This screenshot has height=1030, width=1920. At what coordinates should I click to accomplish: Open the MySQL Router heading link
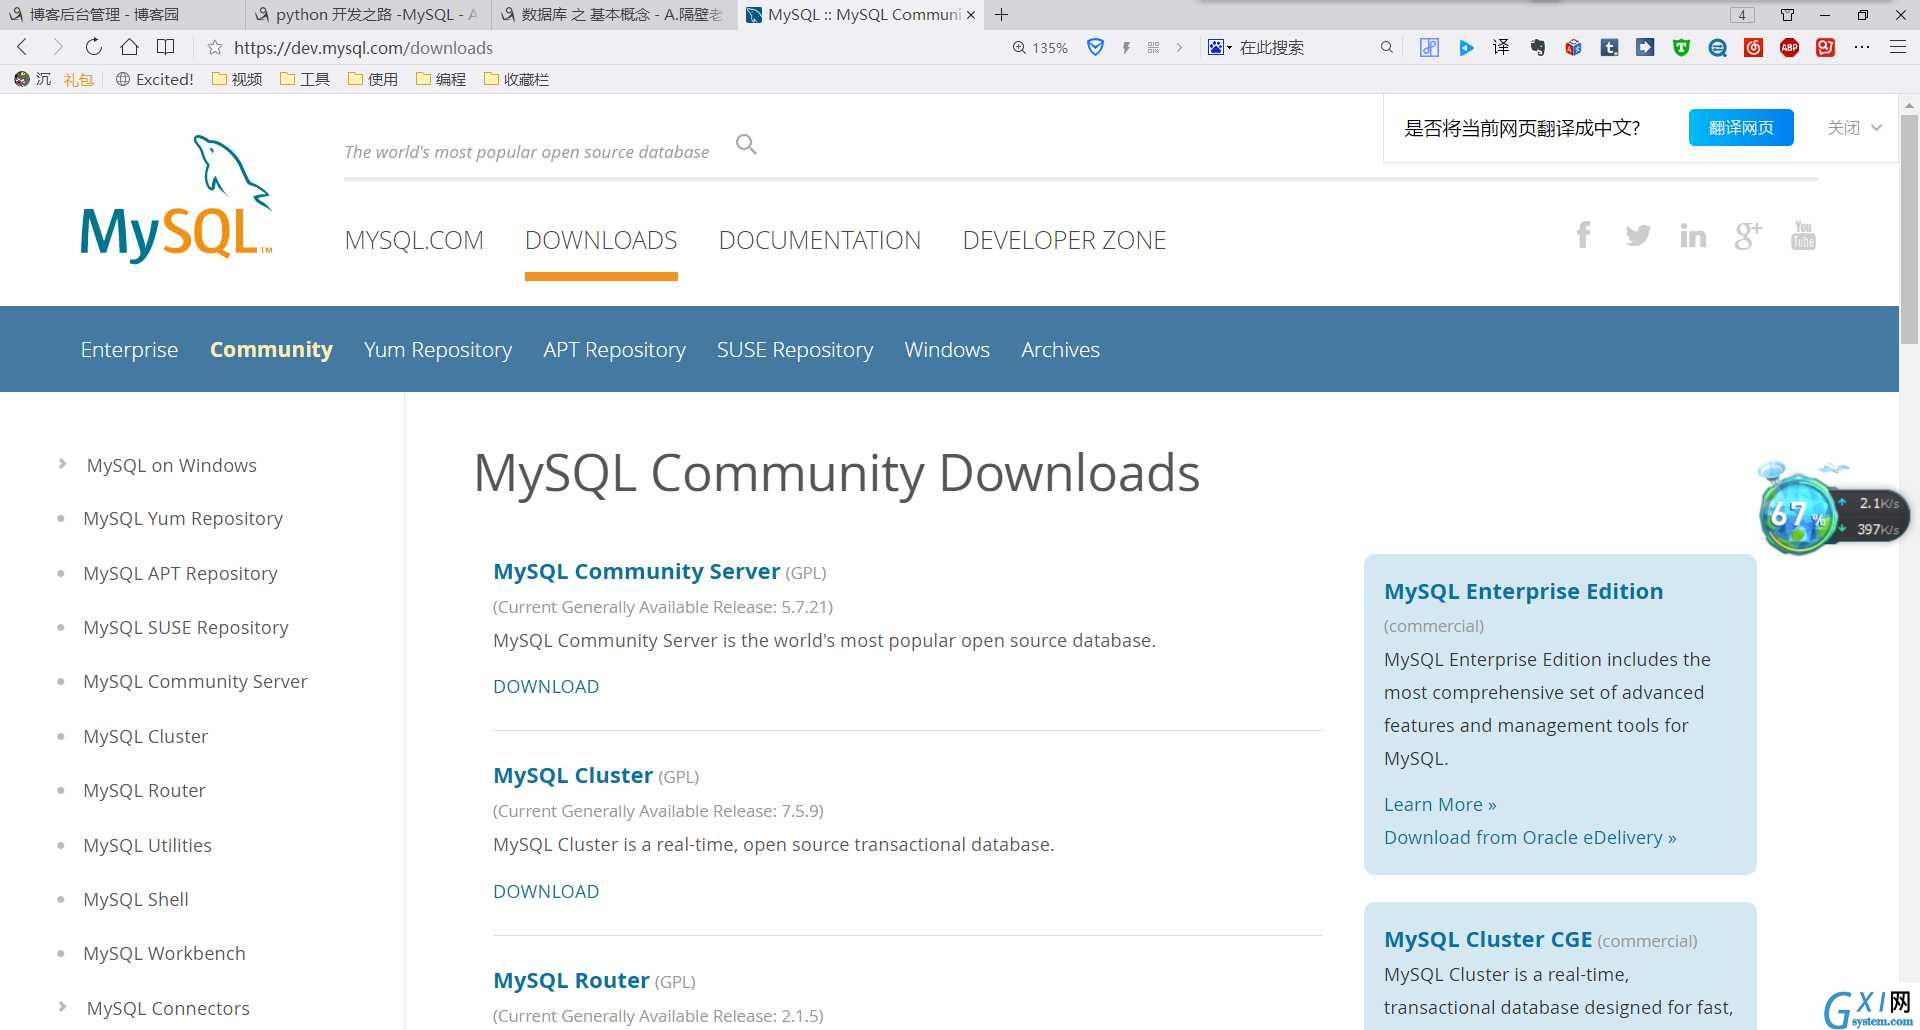click(571, 980)
